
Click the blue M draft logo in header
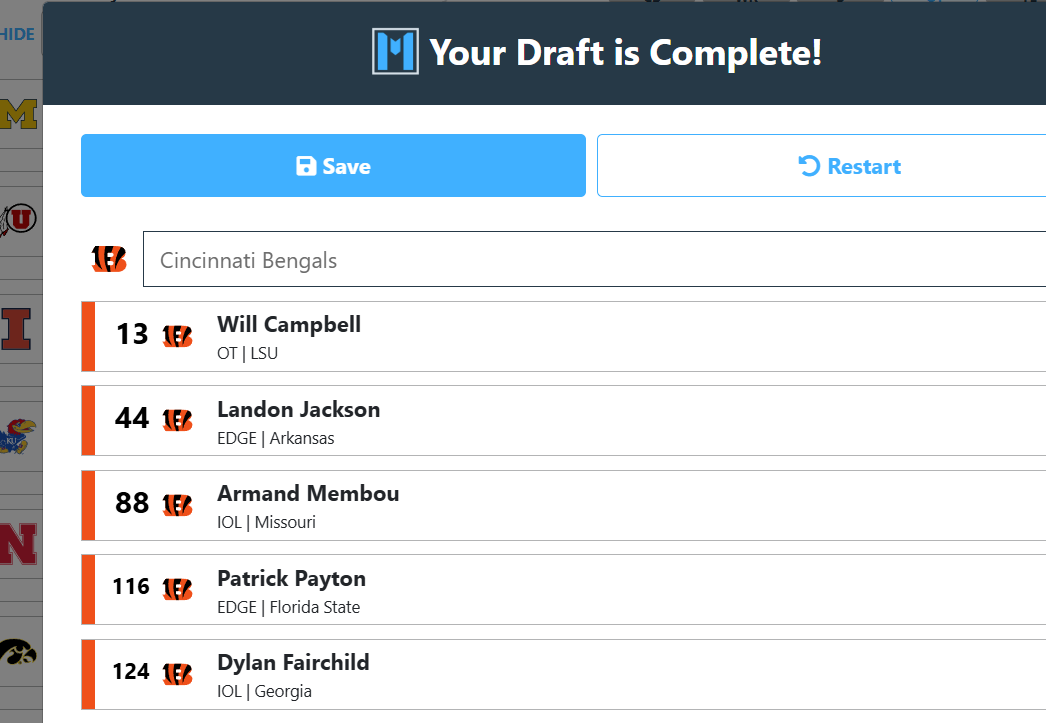[x=396, y=51]
